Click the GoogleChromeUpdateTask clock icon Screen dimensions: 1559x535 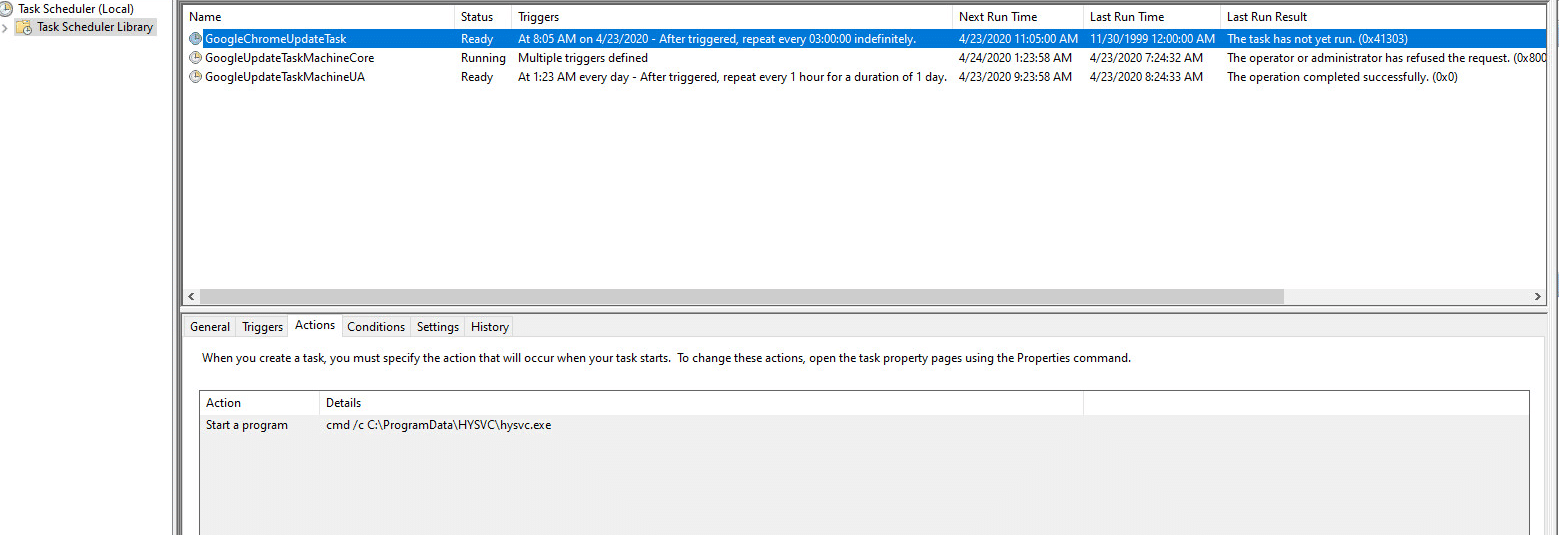click(195, 39)
